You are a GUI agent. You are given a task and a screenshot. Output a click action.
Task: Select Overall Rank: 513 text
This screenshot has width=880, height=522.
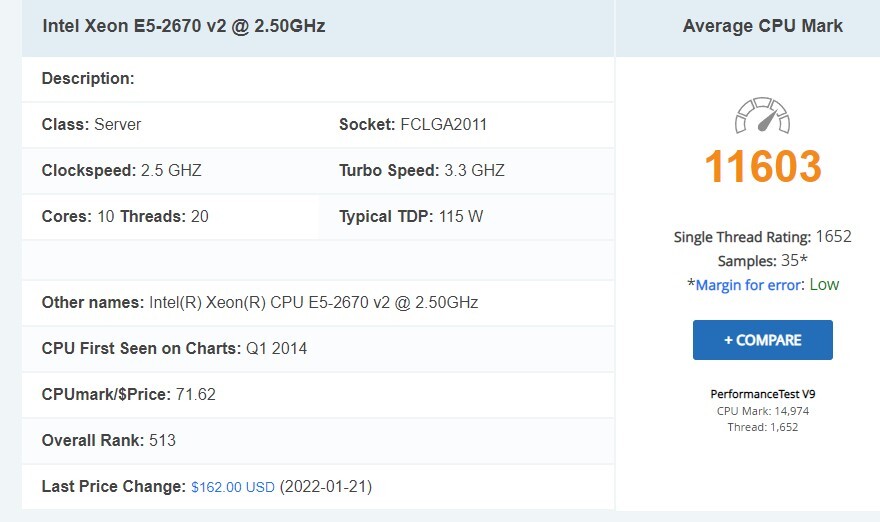(109, 441)
